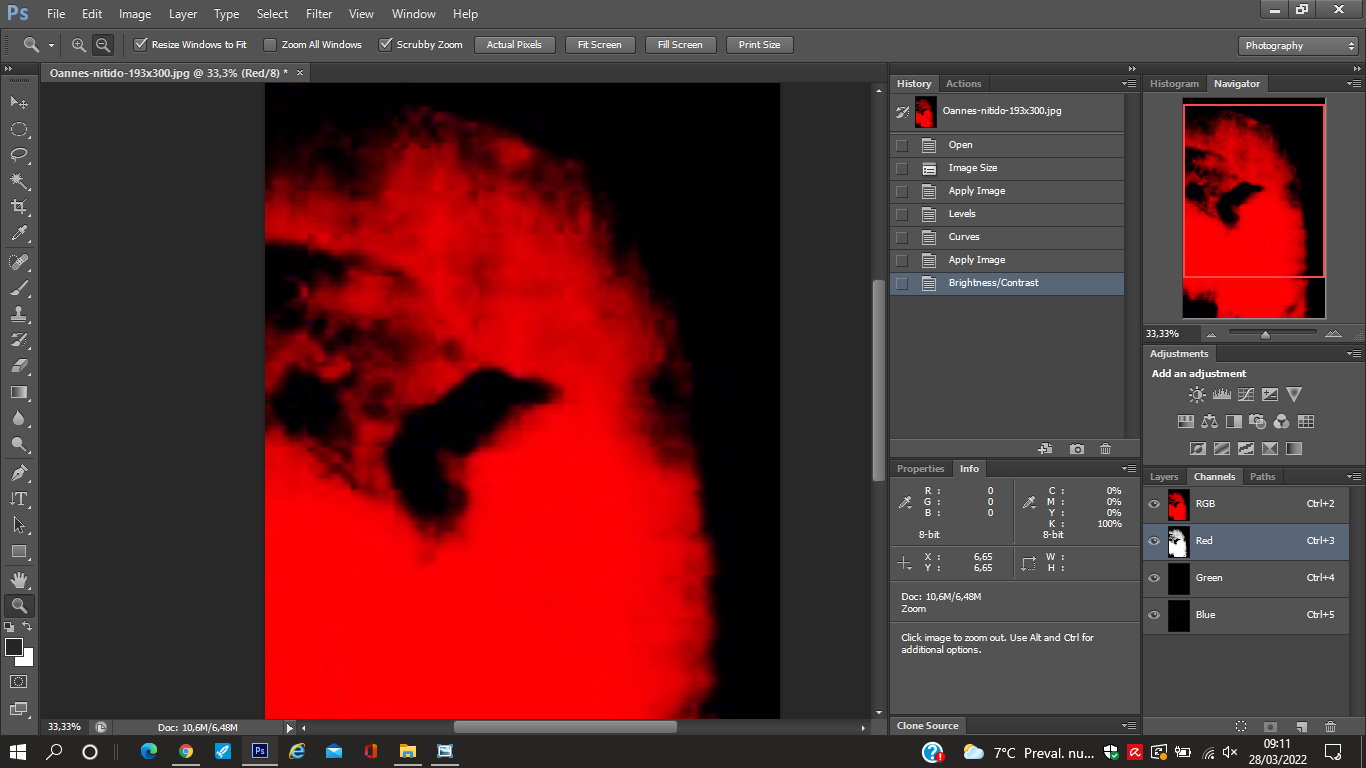Open the Channels panel flyout menu
This screenshot has height=768, width=1366.
1354,477
